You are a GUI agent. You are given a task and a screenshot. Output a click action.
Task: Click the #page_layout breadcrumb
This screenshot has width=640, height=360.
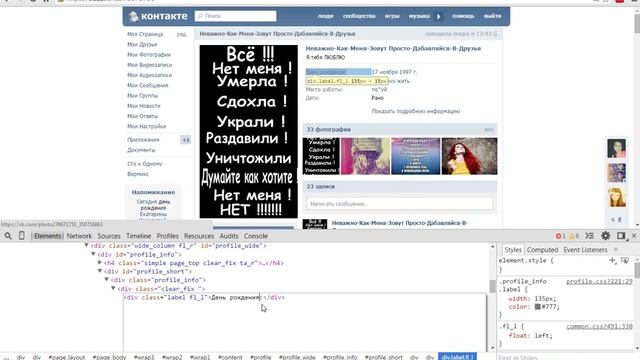coord(67,357)
